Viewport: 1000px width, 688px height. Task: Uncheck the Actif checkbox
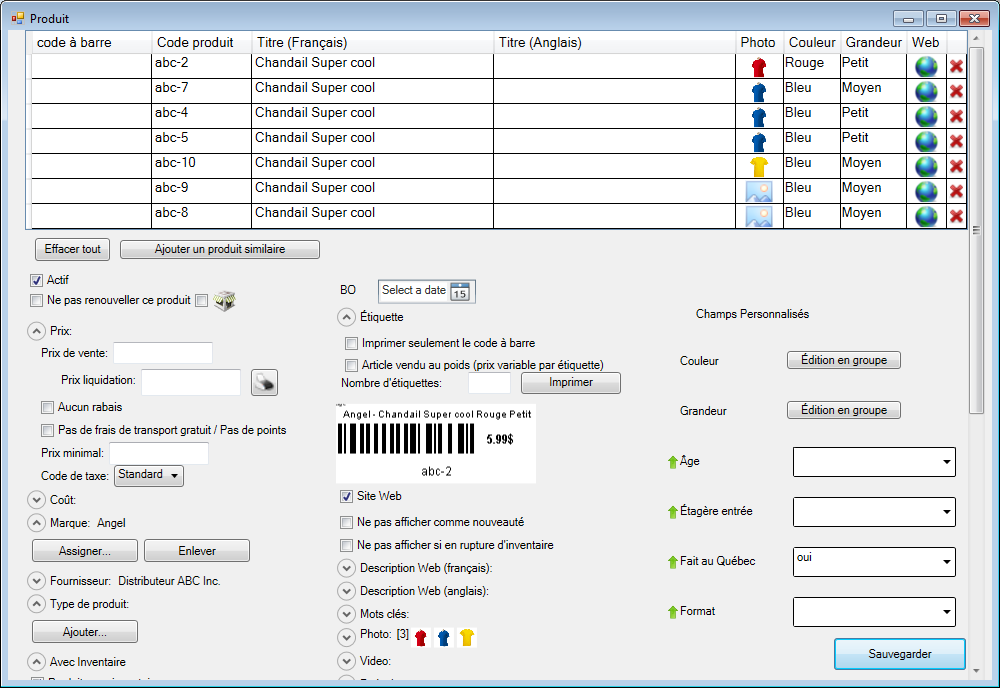[x=37, y=281]
